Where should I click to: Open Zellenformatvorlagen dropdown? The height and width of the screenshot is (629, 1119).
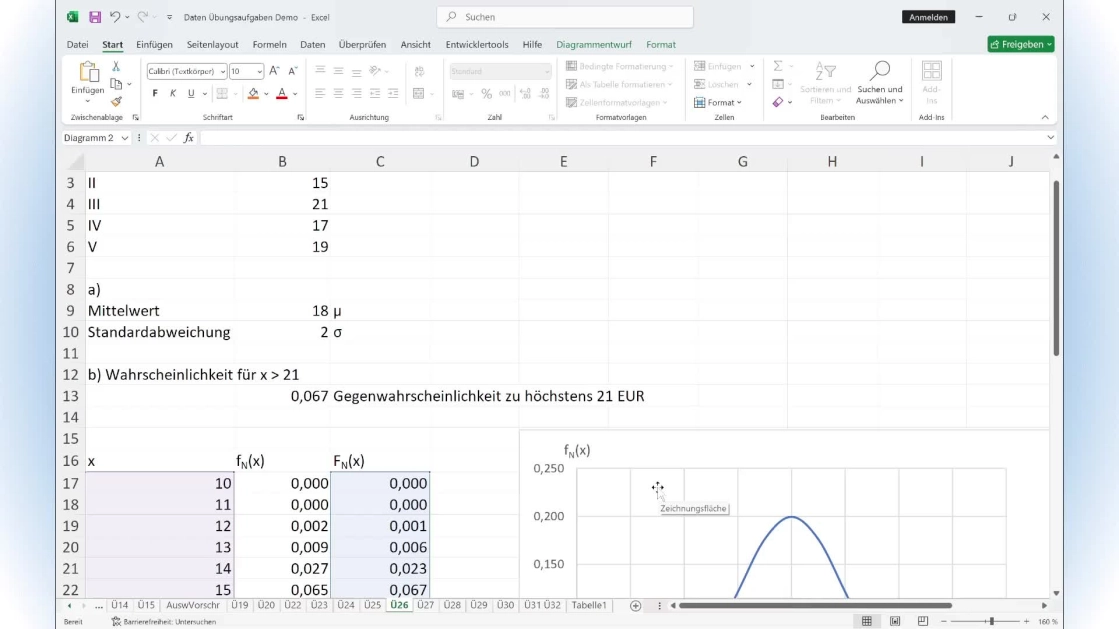pyautogui.click(x=617, y=103)
